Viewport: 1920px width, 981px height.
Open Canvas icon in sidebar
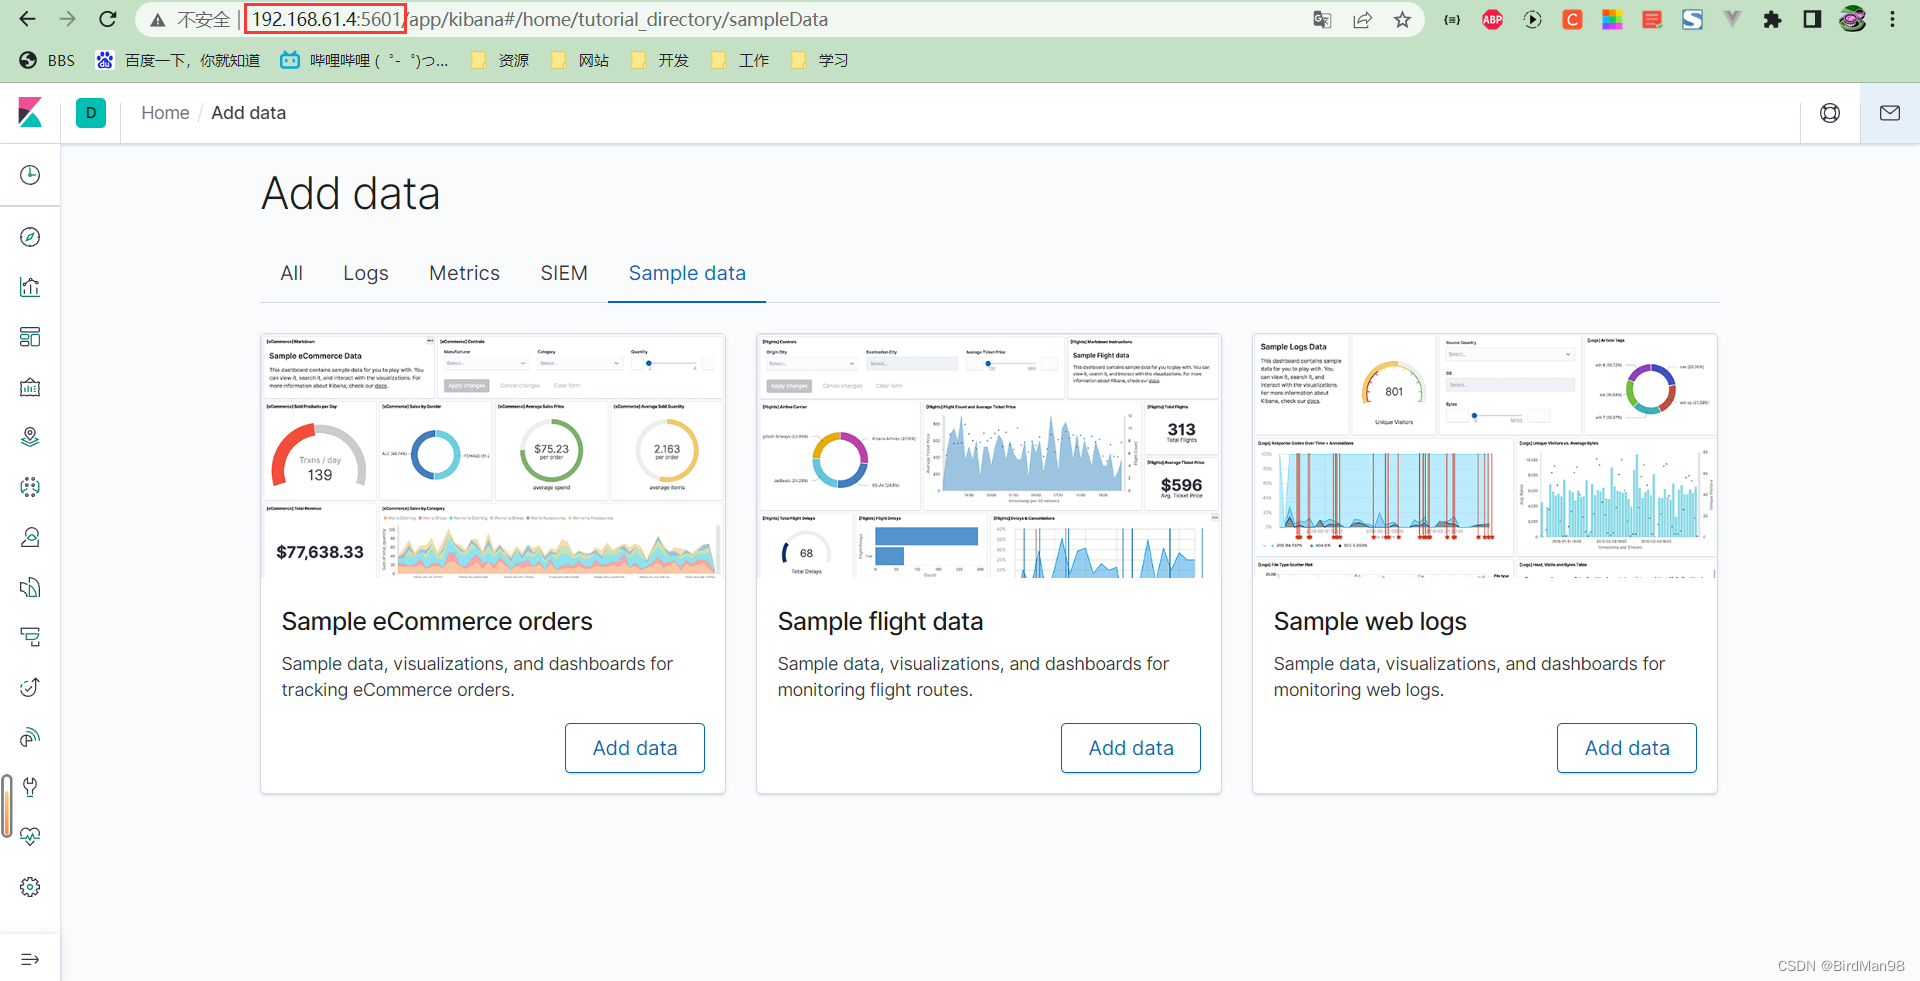pyautogui.click(x=30, y=387)
